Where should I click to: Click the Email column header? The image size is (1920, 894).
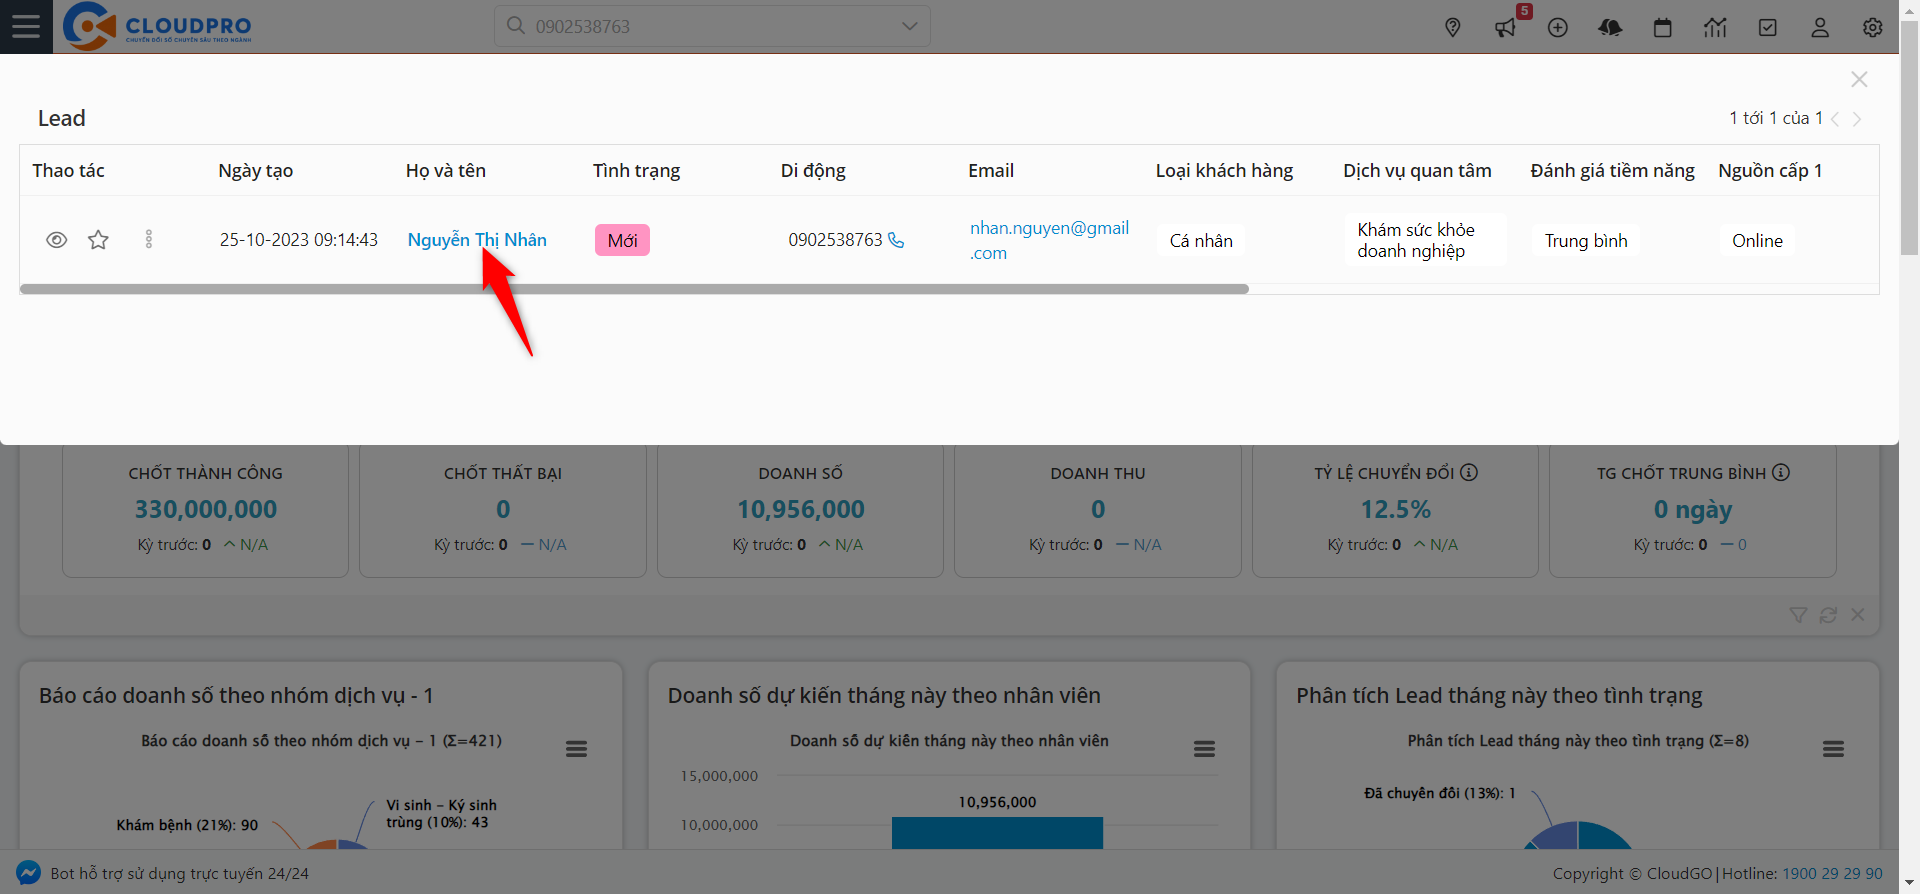click(x=991, y=171)
